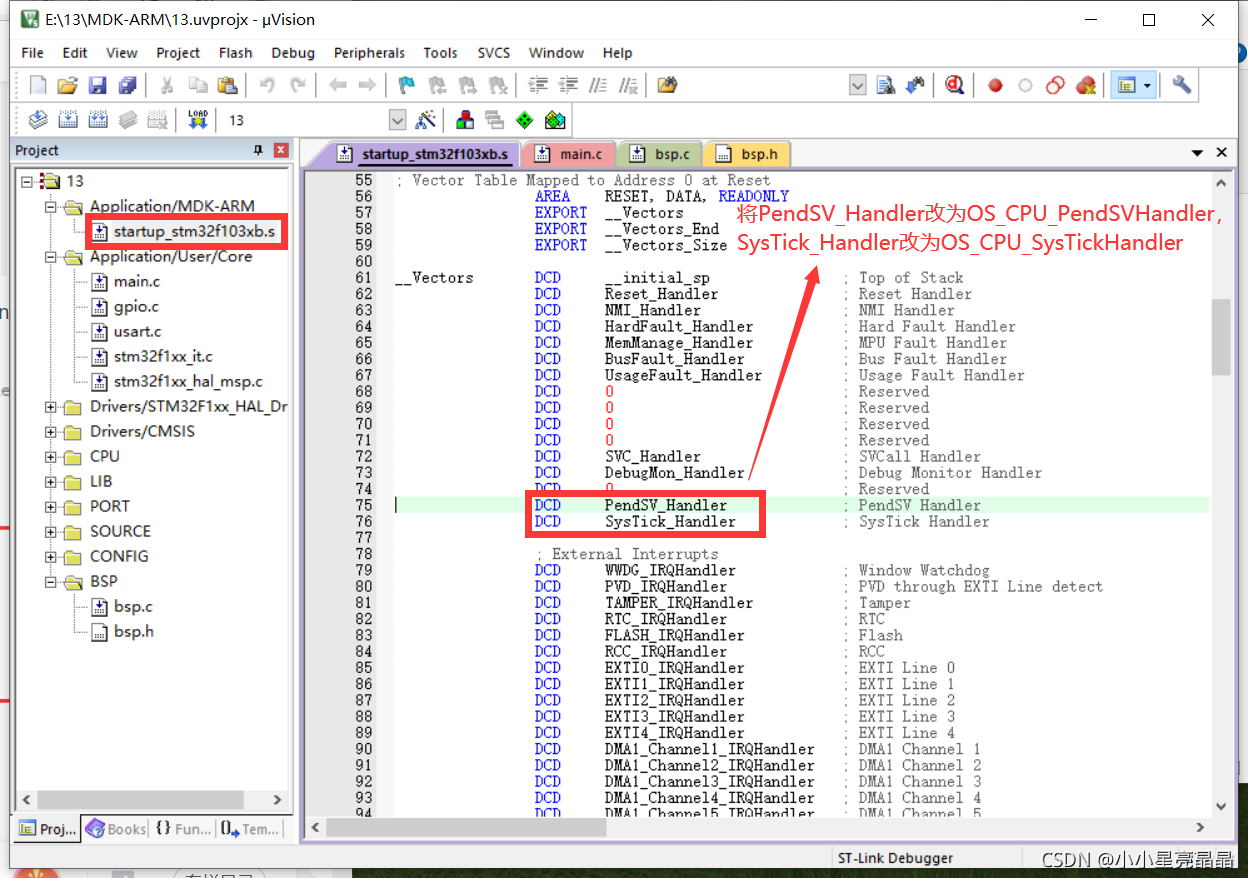Image resolution: width=1248 pixels, height=878 pixels.
Task: Close the active editor tab
Action: pos(1221,153)
